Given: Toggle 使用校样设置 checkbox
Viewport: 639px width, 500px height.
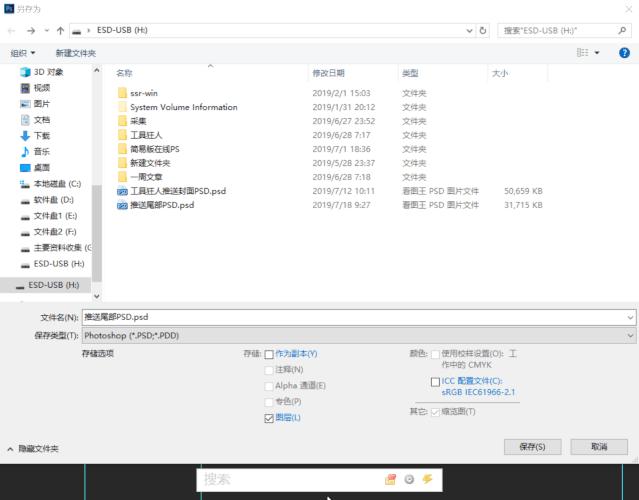Looking at the screenshot, I should point(435,355).
